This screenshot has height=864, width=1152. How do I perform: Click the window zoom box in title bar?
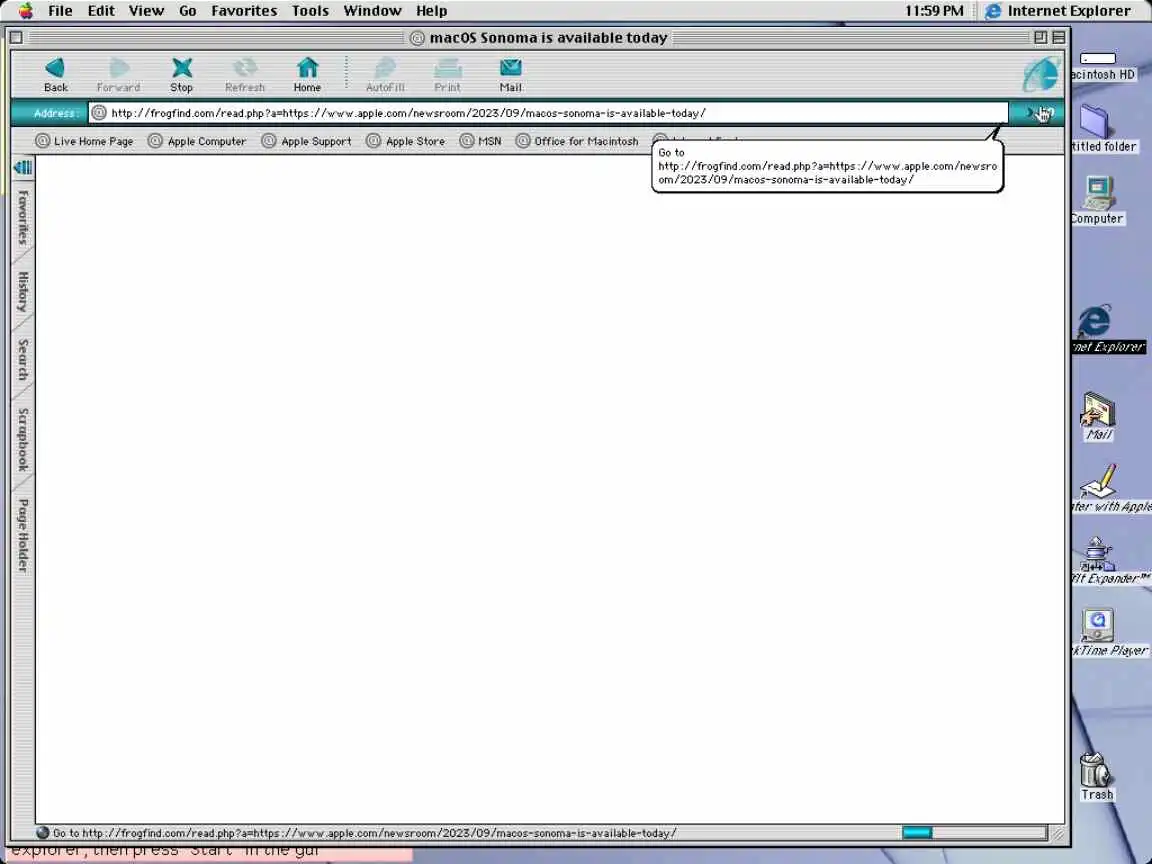(x=1040, y=37)
